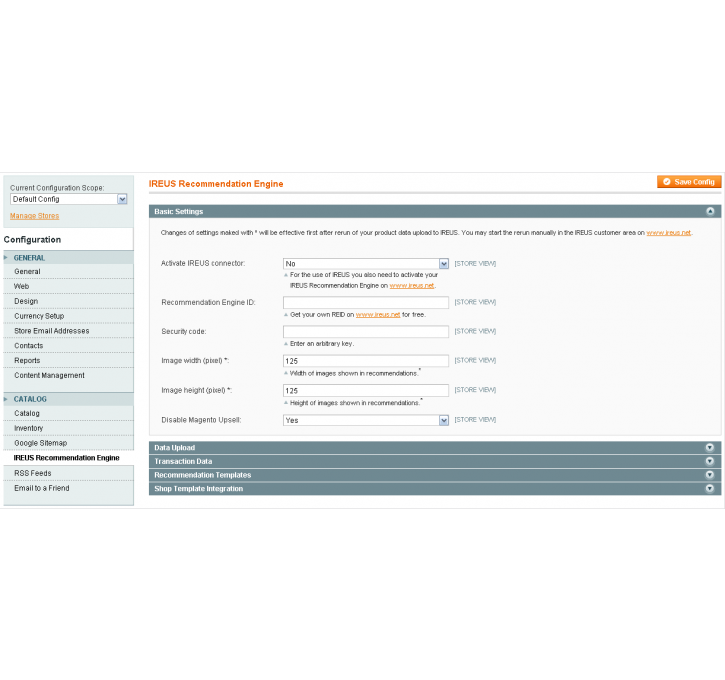This screenshot has height=680, width=725.
Task: Open www.ireus.net link under Recommendation Engine ID
Action: [x=378, y=315]
